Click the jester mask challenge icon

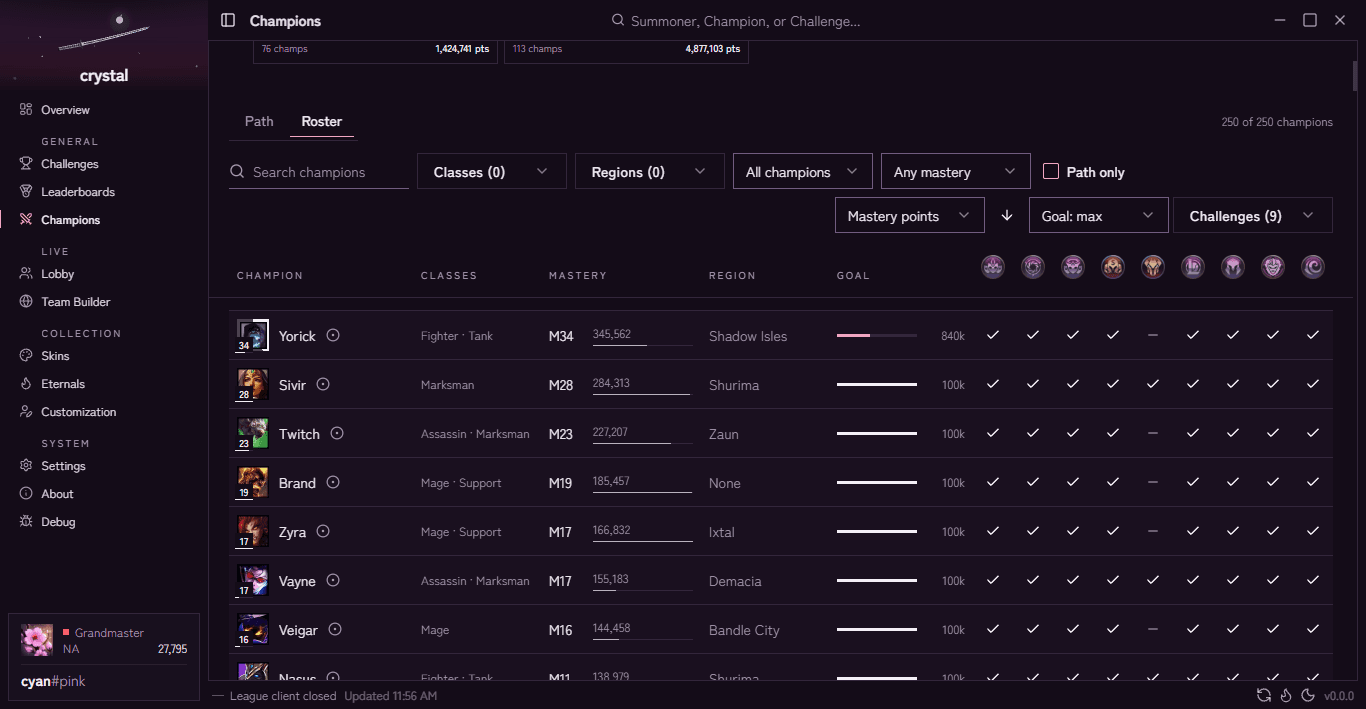click(1273, 267)
